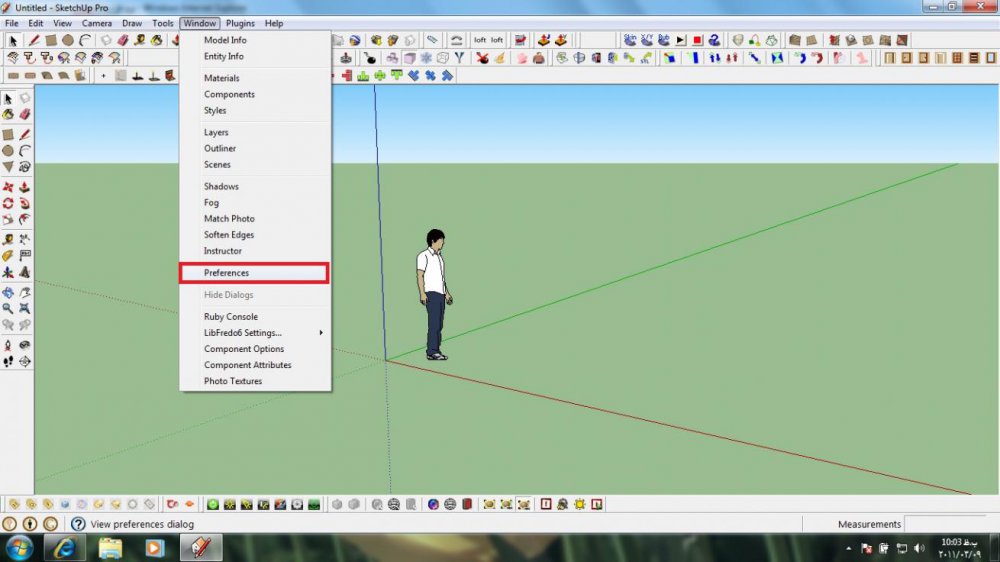1000x562 pixels.
Task: Open the Camera menu
Action: coord(97,23)
